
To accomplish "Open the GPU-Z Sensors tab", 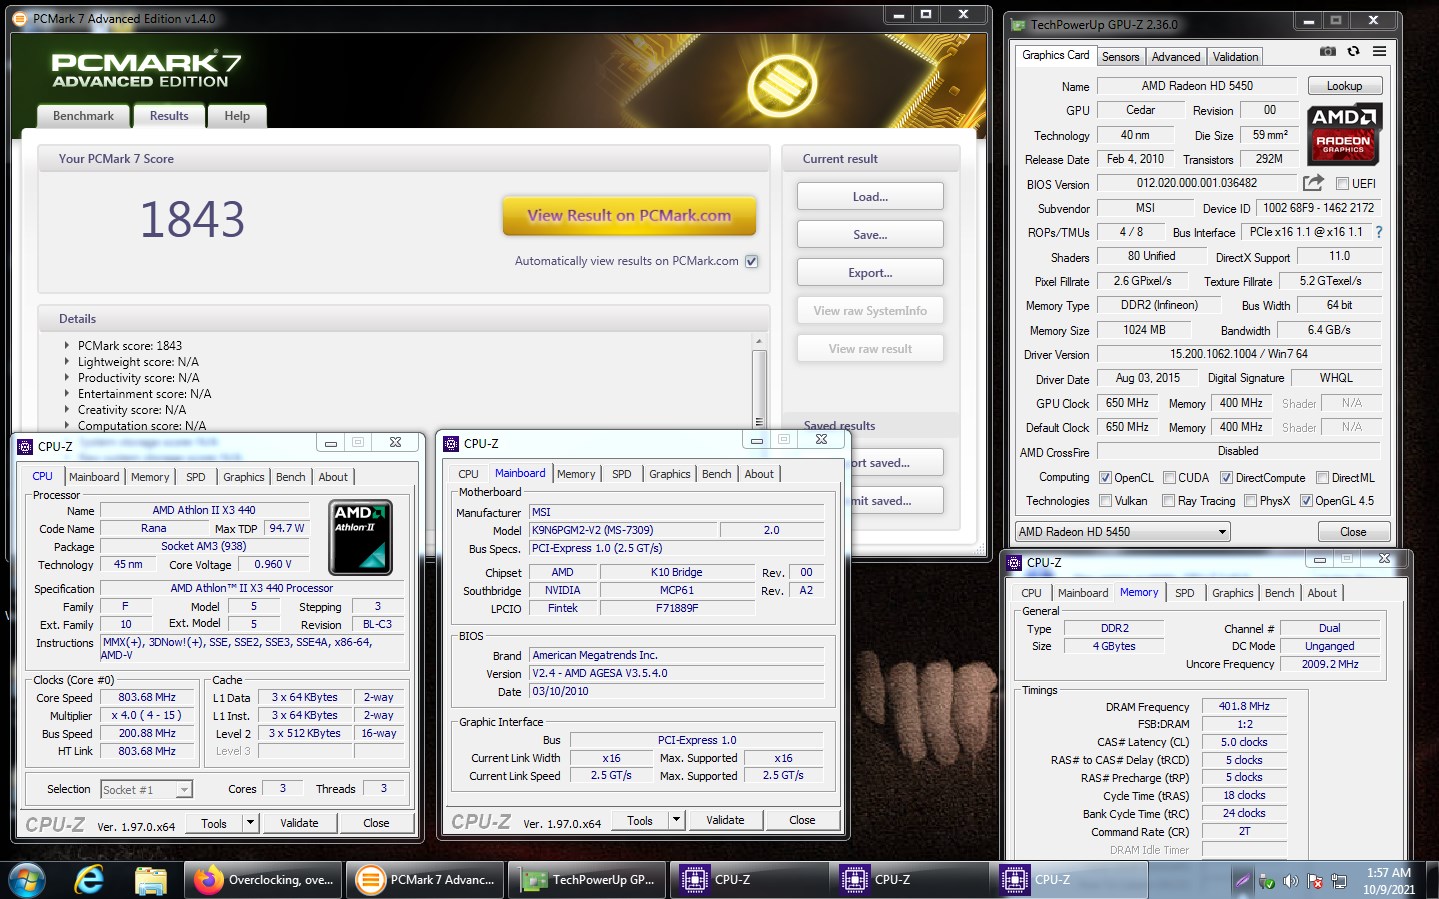I will (x=1120, y=57).
